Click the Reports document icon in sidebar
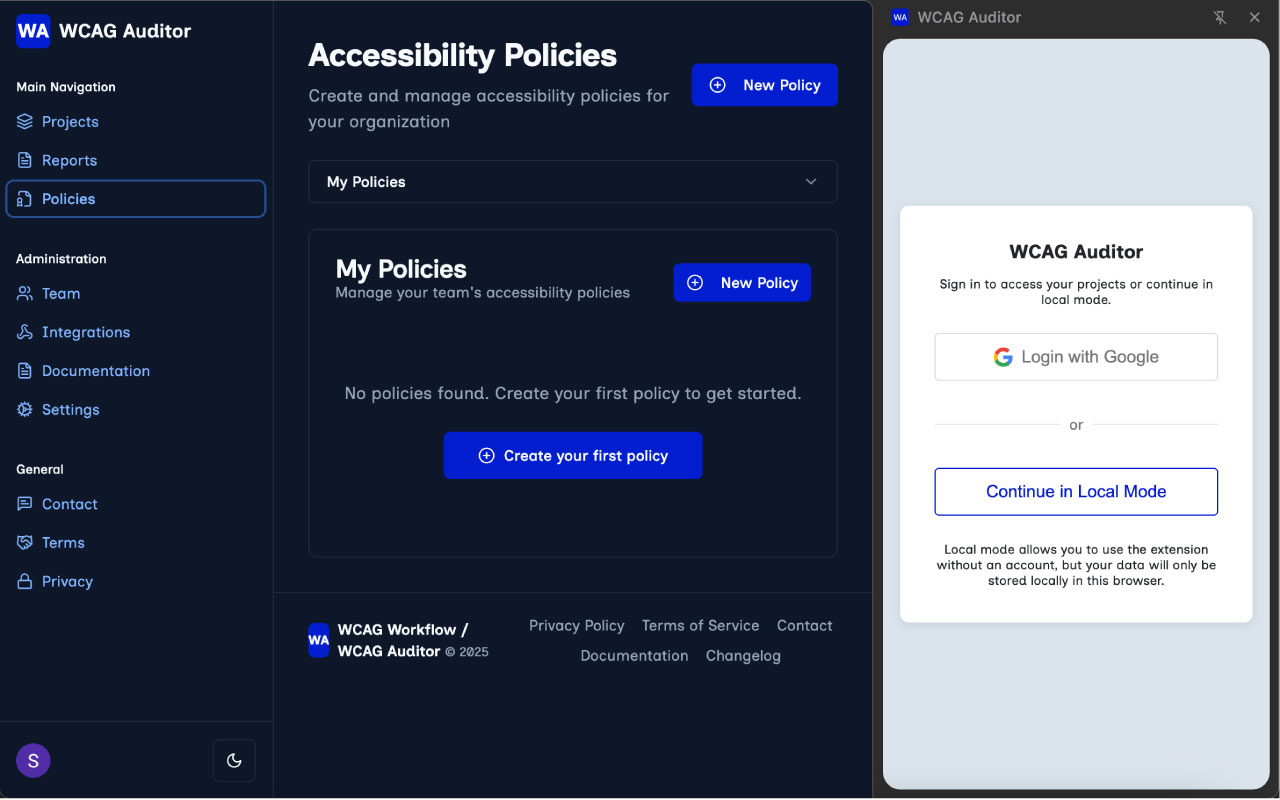Screen dimensions: 1280x800 click(25, 160)
